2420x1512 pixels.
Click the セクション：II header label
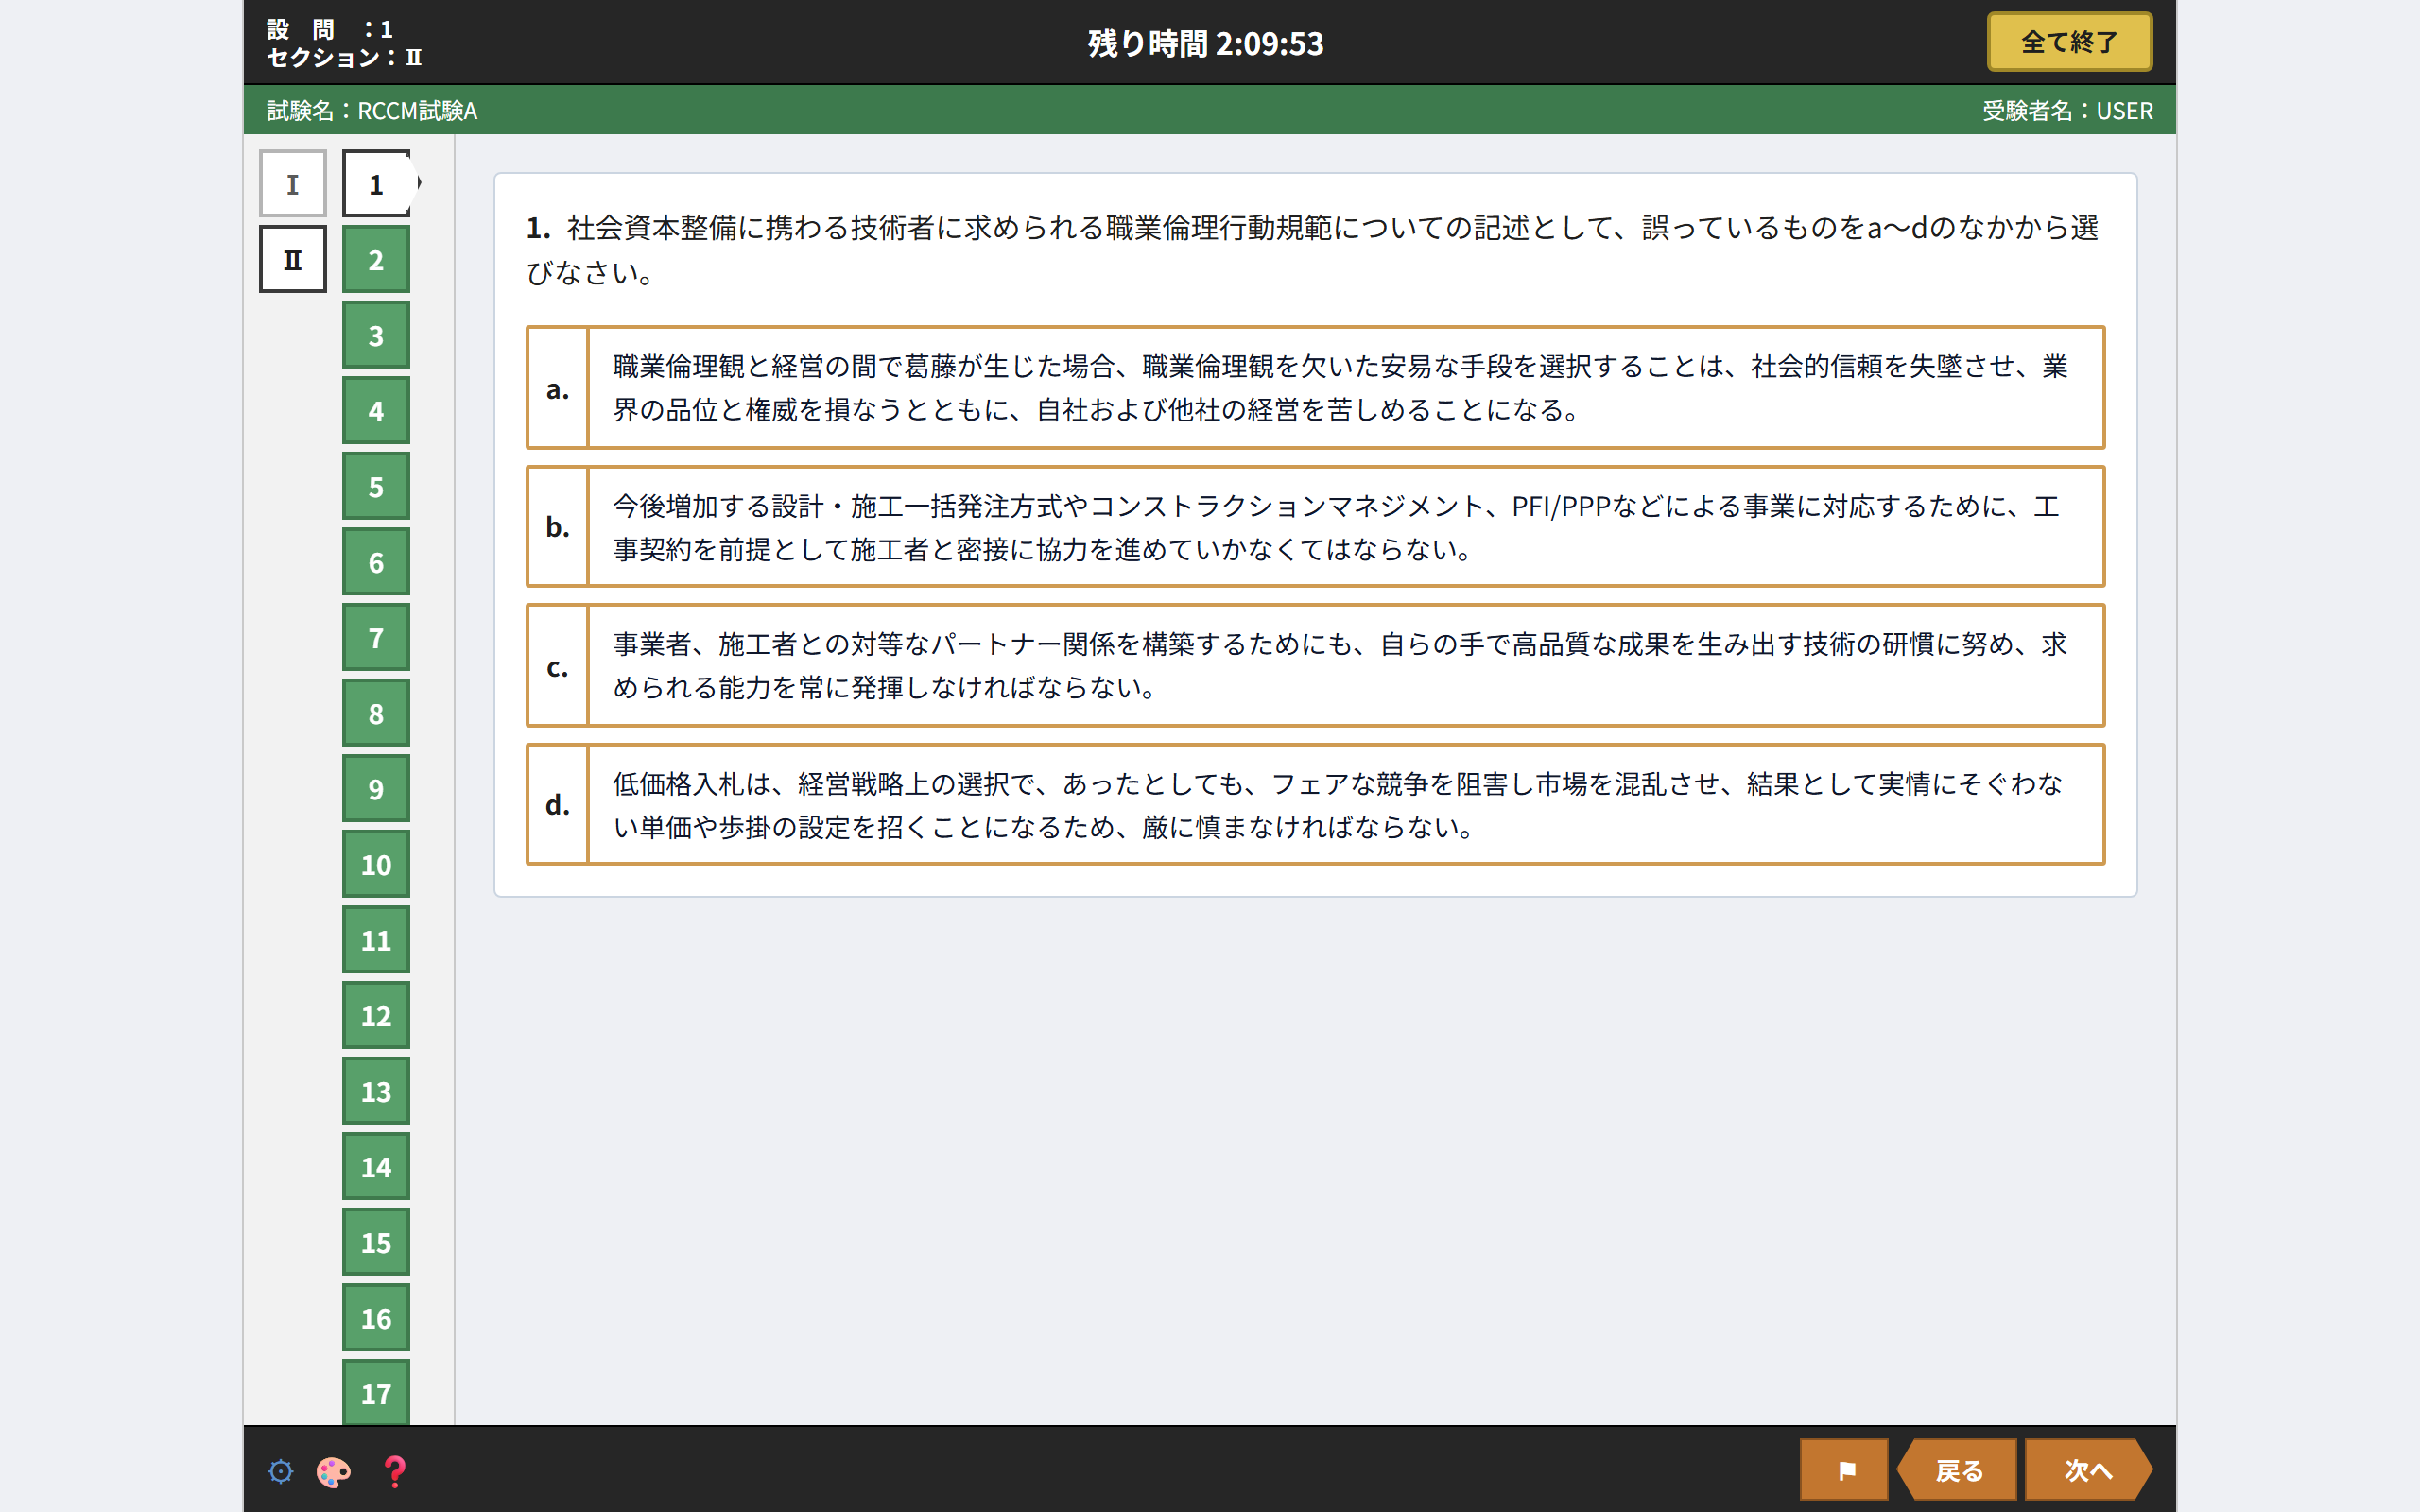[344, 57]
